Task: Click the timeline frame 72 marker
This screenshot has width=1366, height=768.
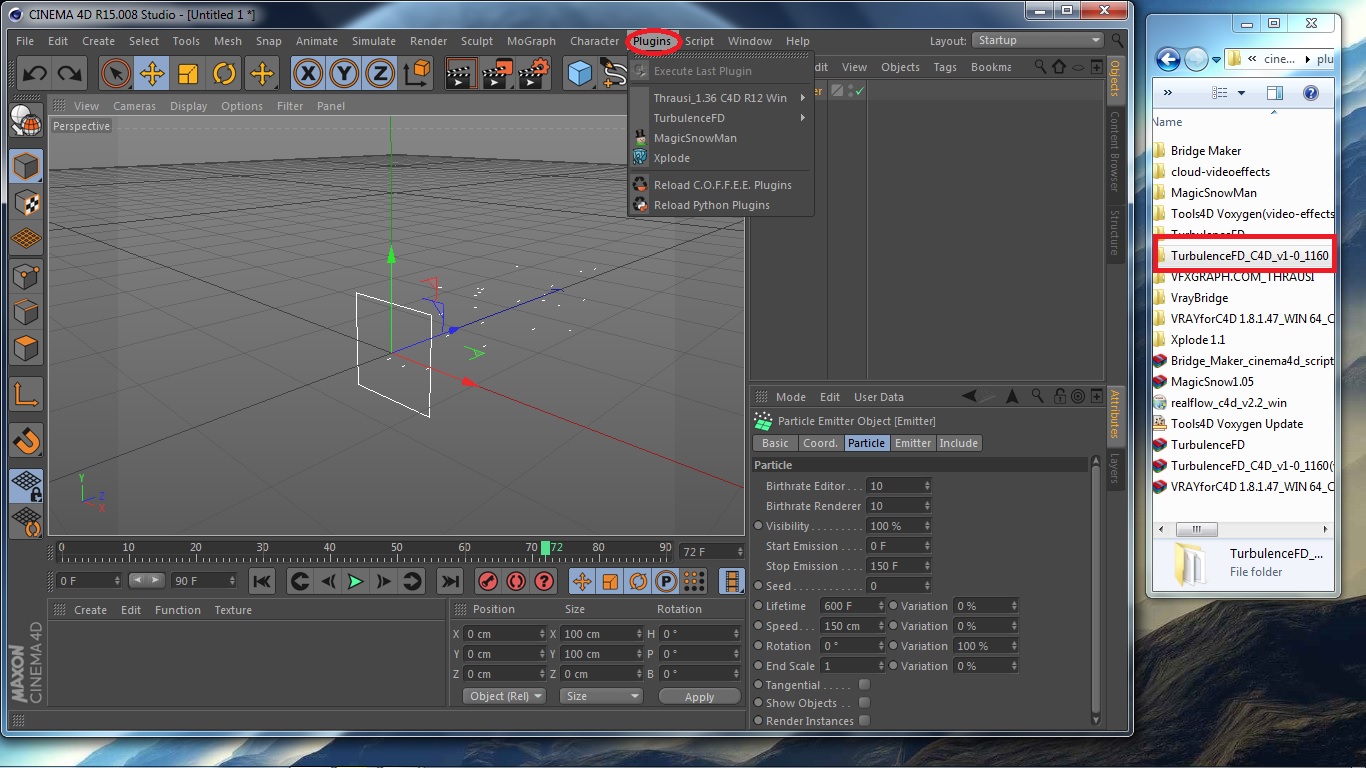Action: [545, 547]
